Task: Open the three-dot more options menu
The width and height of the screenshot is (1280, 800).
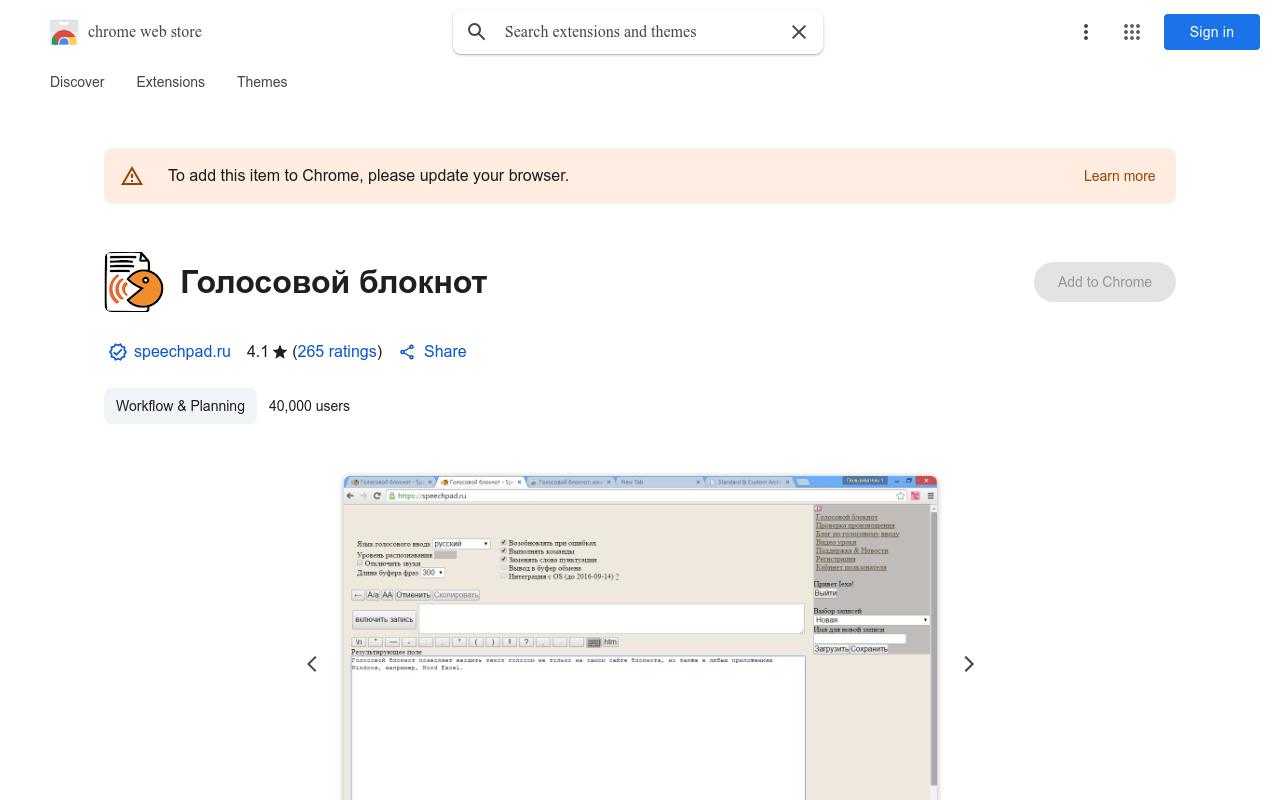Action: click(1086, 32)
